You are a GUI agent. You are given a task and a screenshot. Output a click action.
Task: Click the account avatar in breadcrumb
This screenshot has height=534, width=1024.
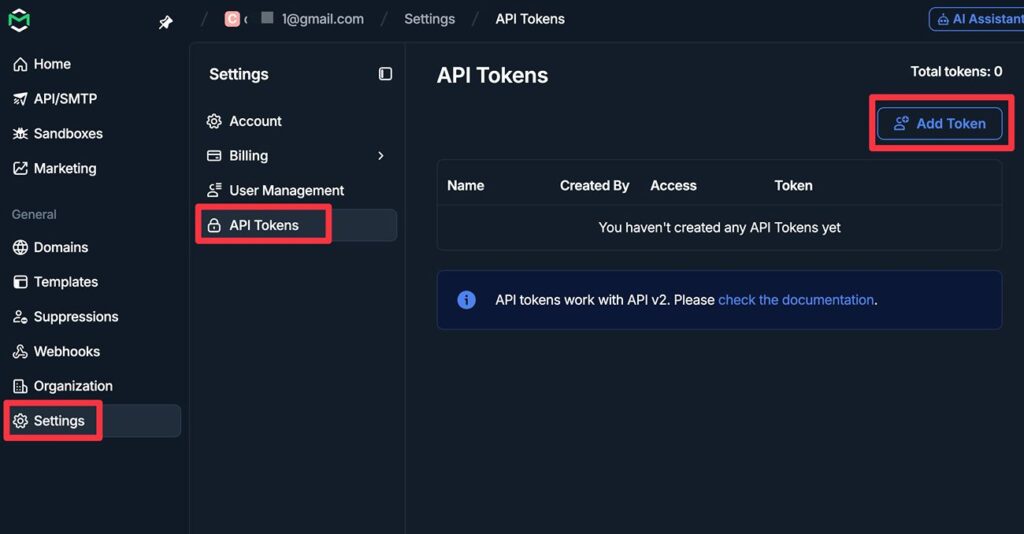[232, 19]
